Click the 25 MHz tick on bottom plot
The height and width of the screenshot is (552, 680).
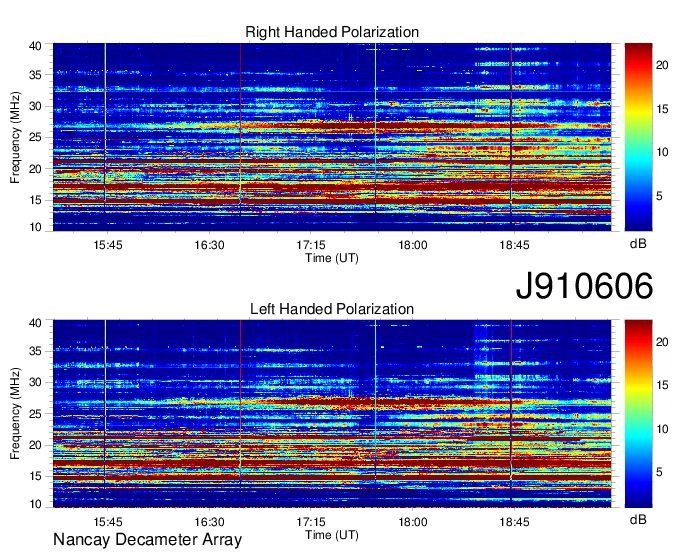click(x=36, y=414)
